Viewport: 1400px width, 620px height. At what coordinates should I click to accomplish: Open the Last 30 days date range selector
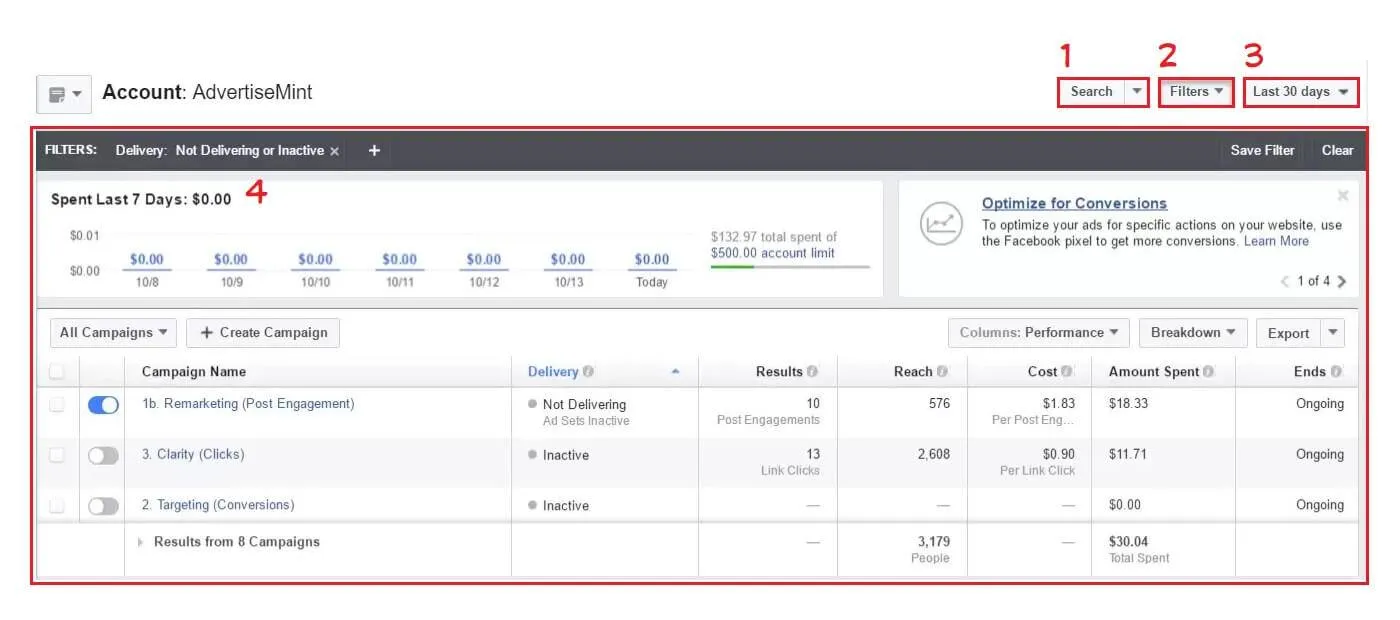pyautogui.click(x=1300, y=91)
